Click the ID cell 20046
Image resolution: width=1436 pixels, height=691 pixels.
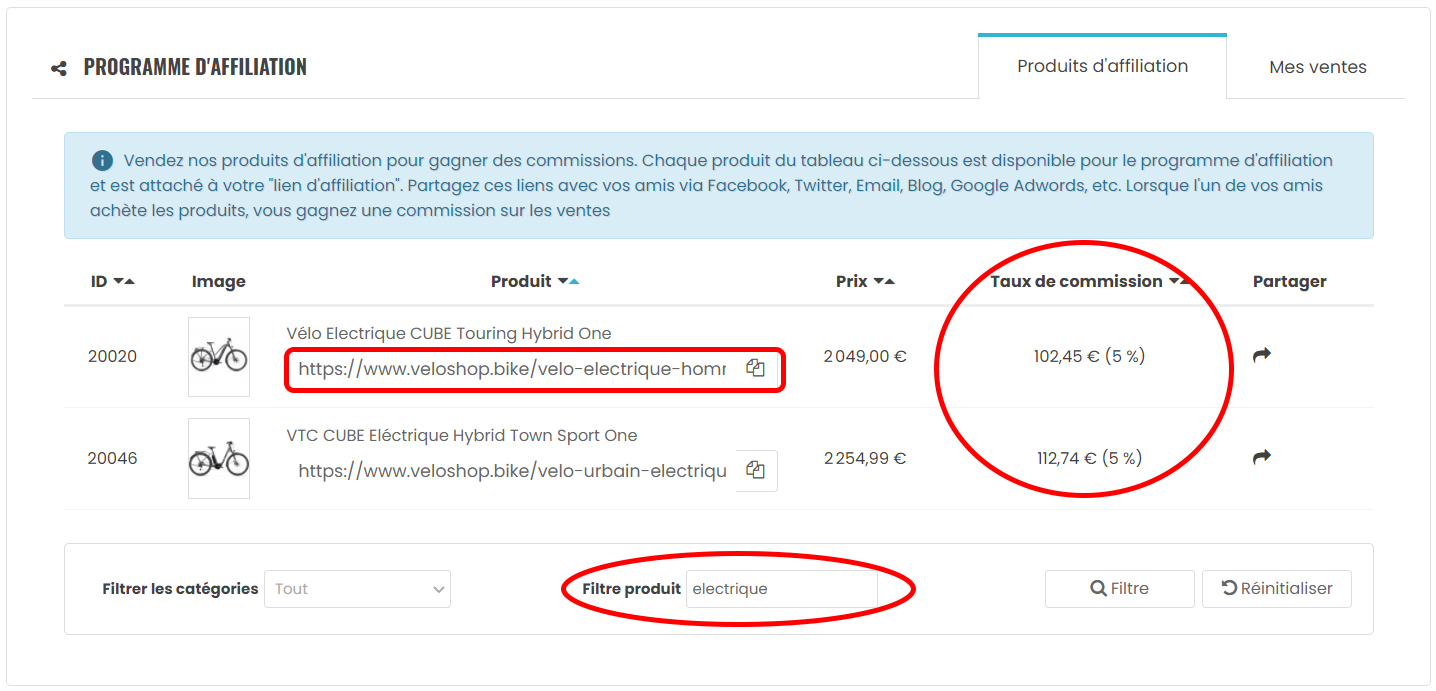[112, 458]
